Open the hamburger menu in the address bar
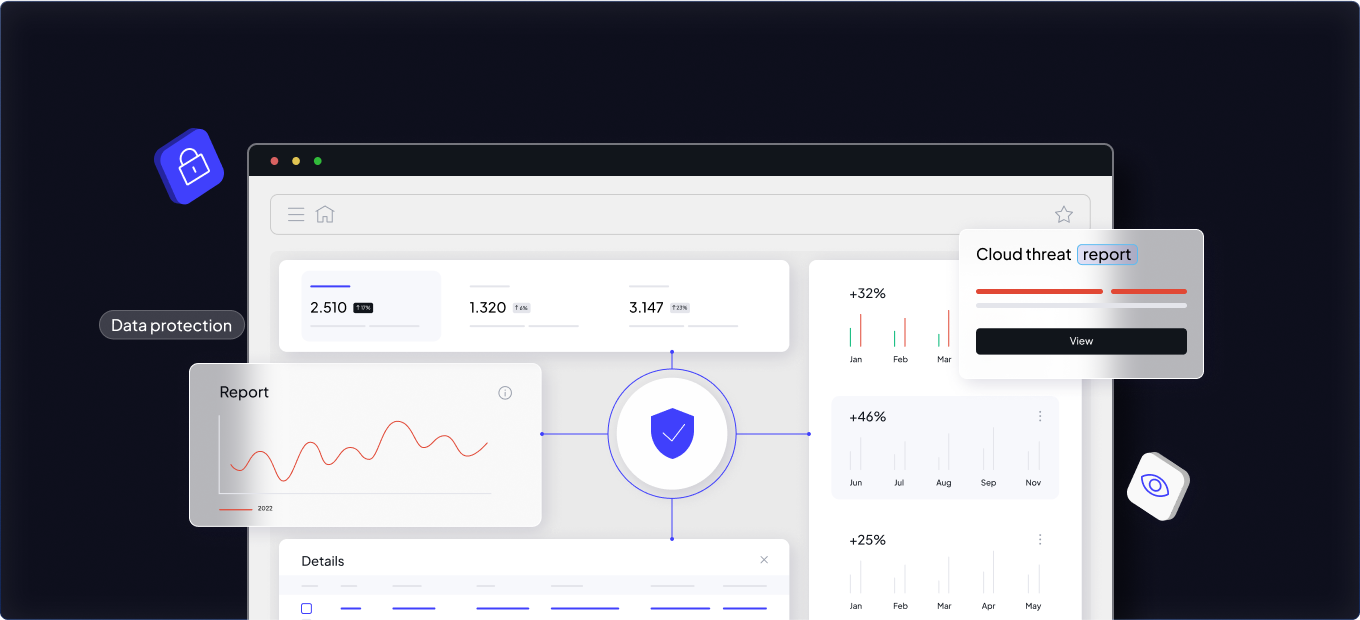The width and height of the screenshot is (1360, 620). [x=296, y=214]
